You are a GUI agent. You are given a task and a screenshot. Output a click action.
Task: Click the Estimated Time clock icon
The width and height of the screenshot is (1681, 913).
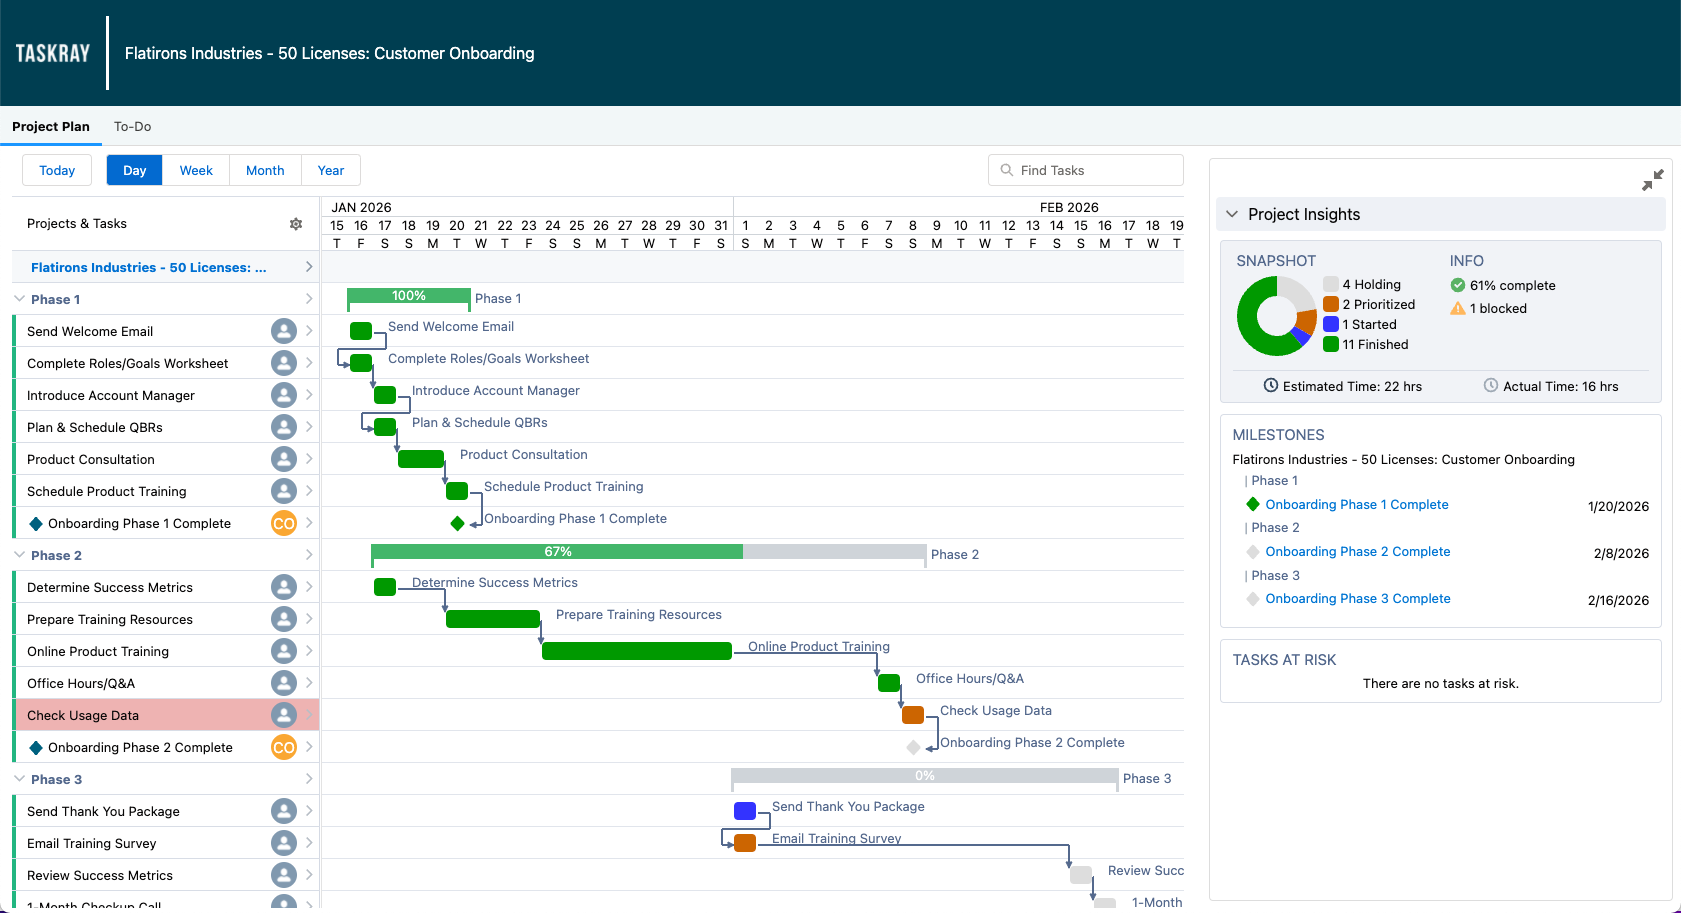(1271, 385)
